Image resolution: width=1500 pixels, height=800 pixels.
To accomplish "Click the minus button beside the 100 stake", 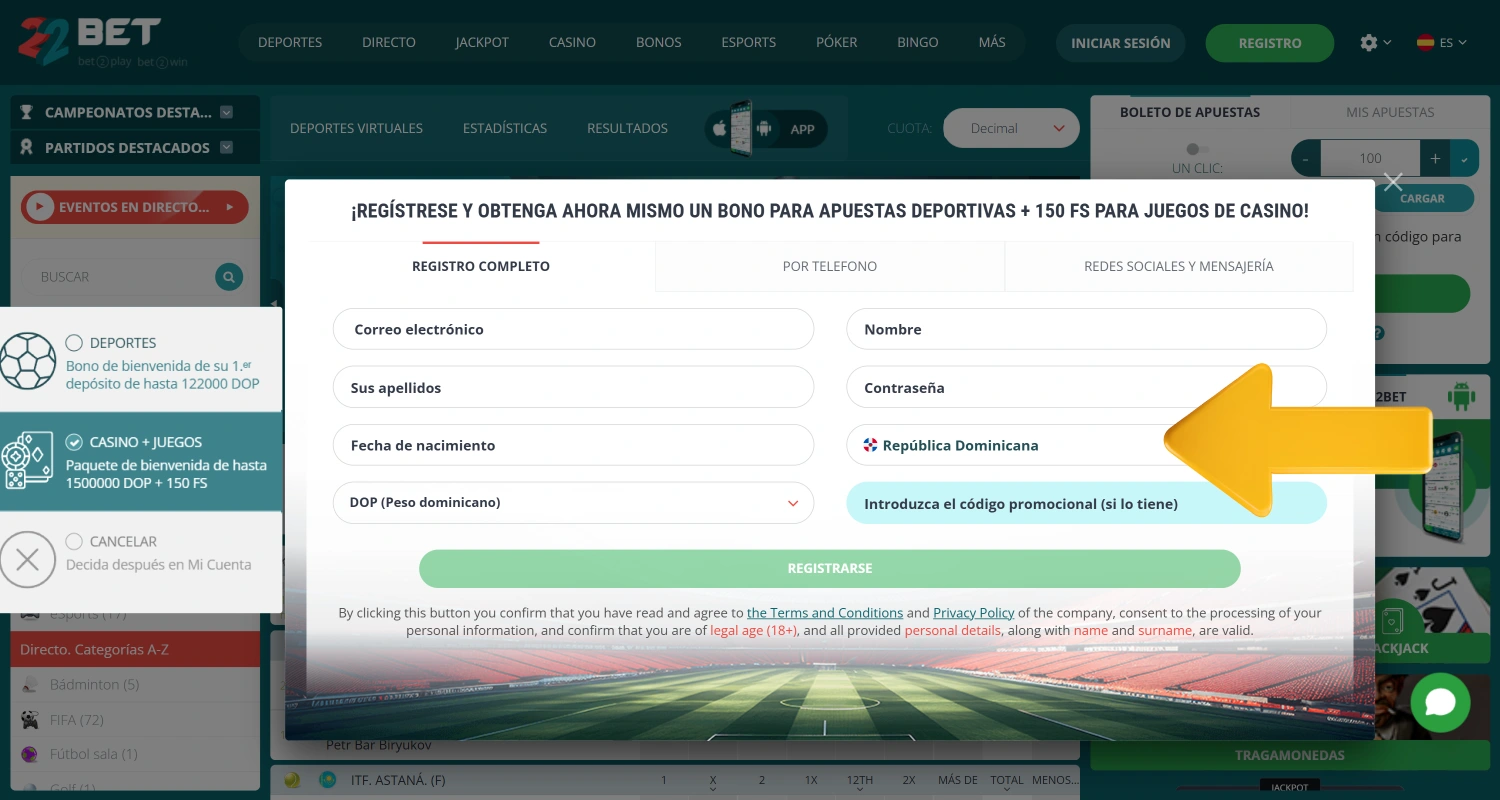I will (1306, 158).
